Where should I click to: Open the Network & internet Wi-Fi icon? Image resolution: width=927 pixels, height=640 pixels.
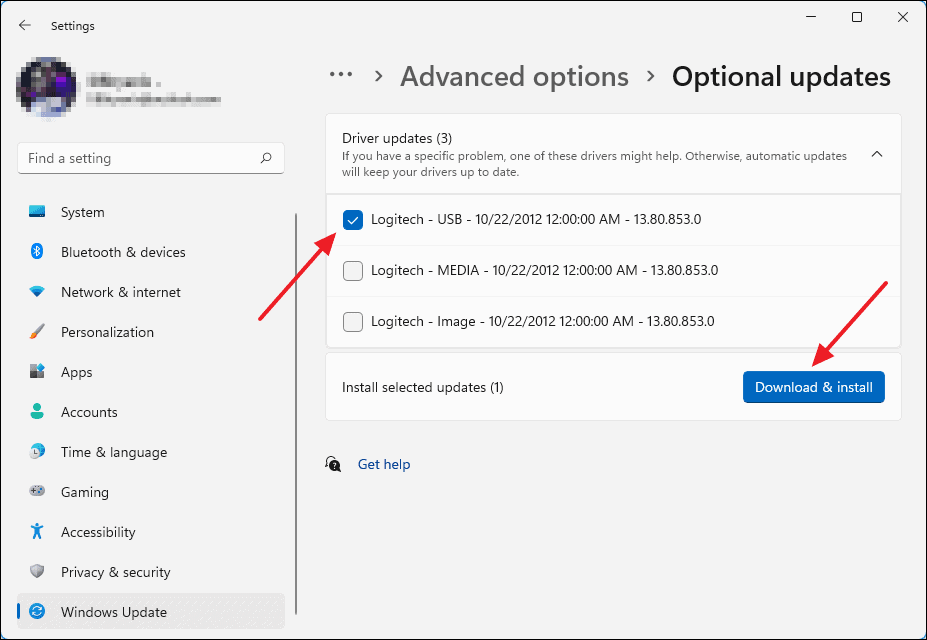[x=37, y=292]
